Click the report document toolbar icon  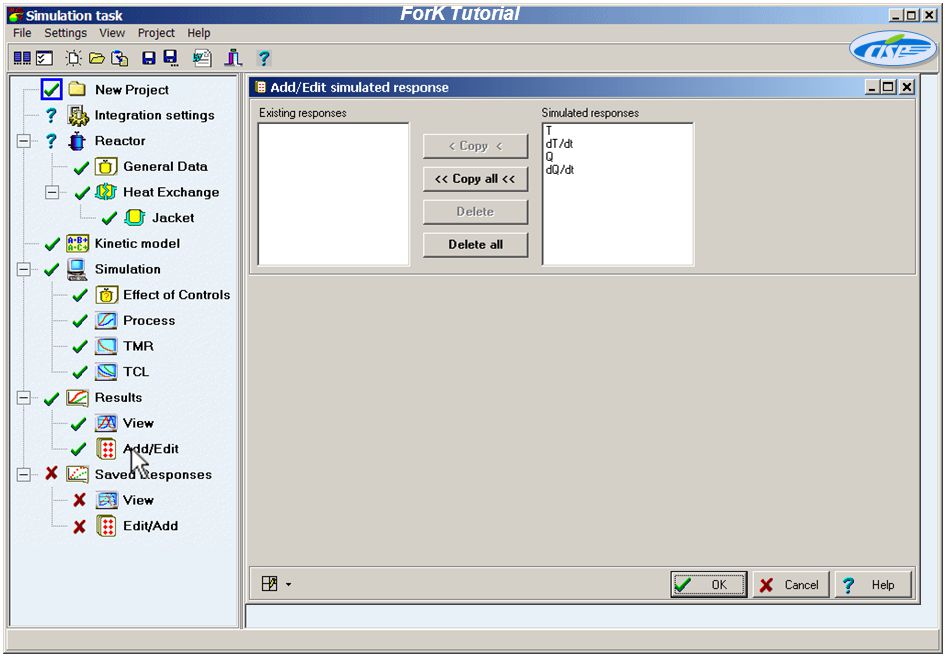coord(202,58)
